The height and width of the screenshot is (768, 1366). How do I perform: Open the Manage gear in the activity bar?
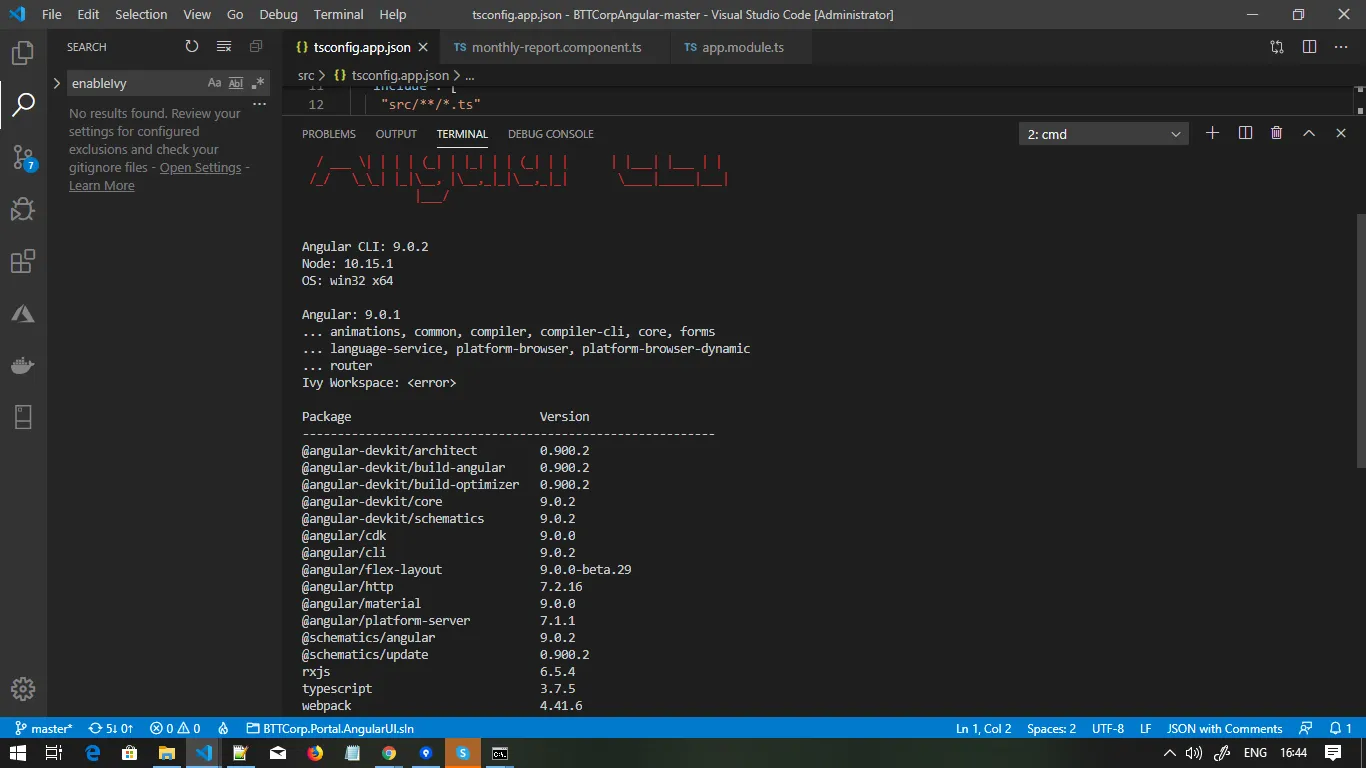point(23,689)
